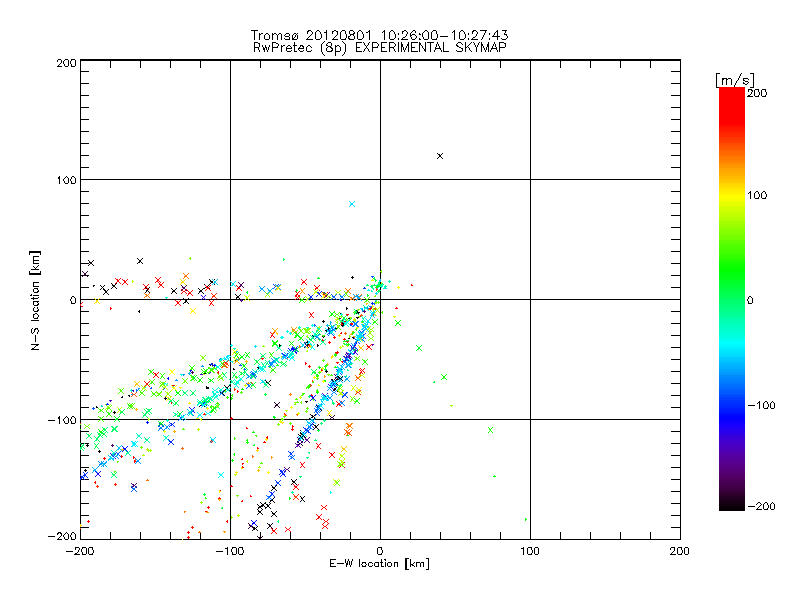Click the colorbar tick label '200'
800x600 pixels.
(757, 93)
